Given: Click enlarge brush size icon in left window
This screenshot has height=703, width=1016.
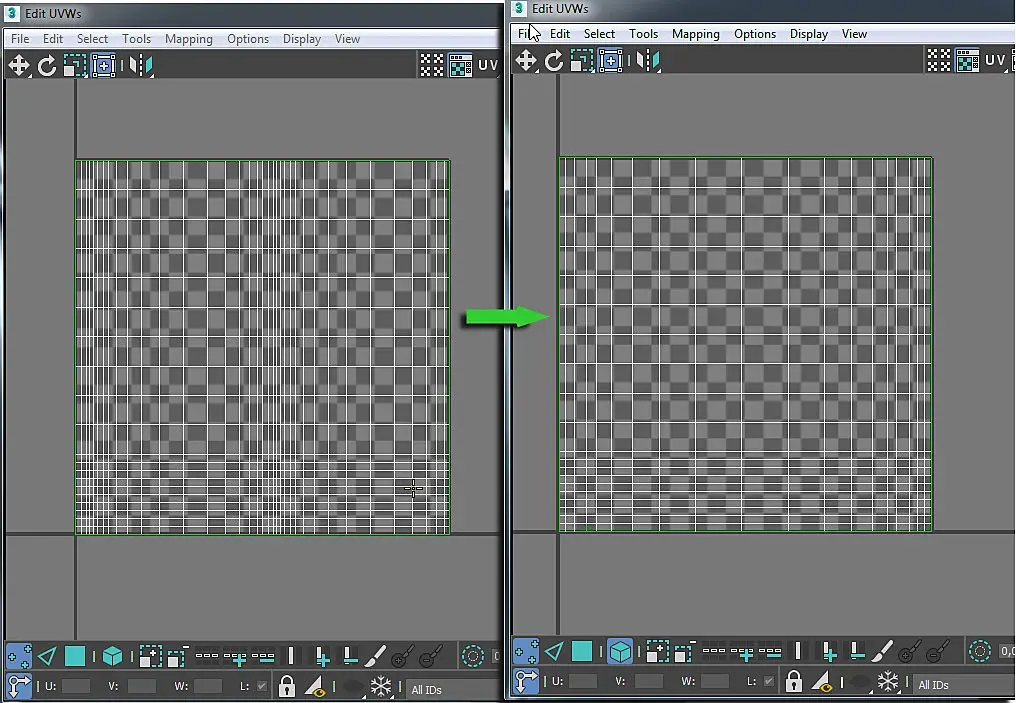Looking at the screenshot, I should tap(402, 656).
